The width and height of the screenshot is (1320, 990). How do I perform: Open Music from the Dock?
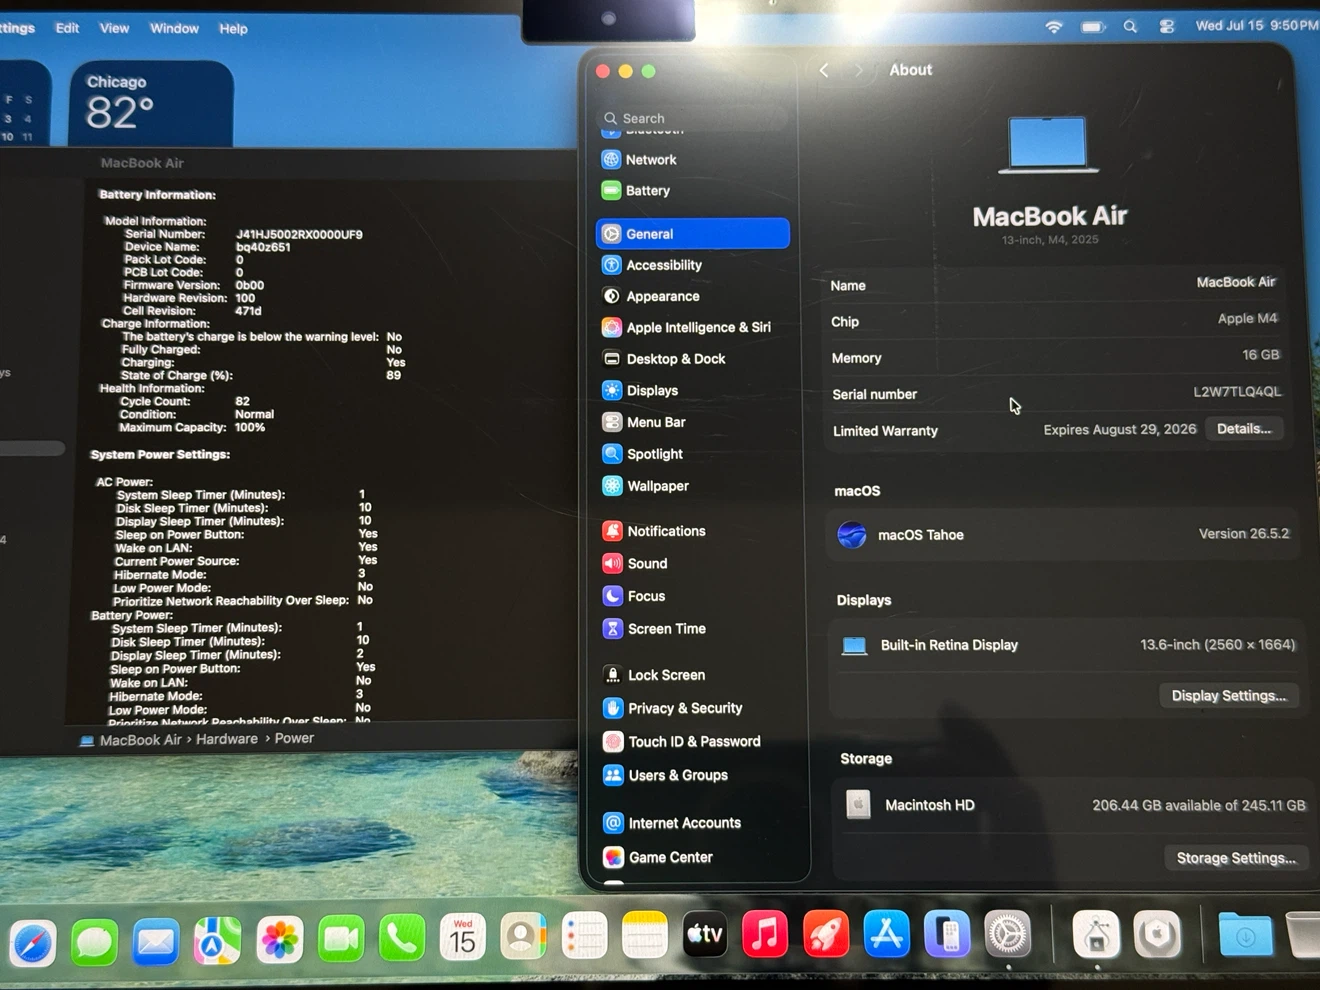[x=765, y=935]
